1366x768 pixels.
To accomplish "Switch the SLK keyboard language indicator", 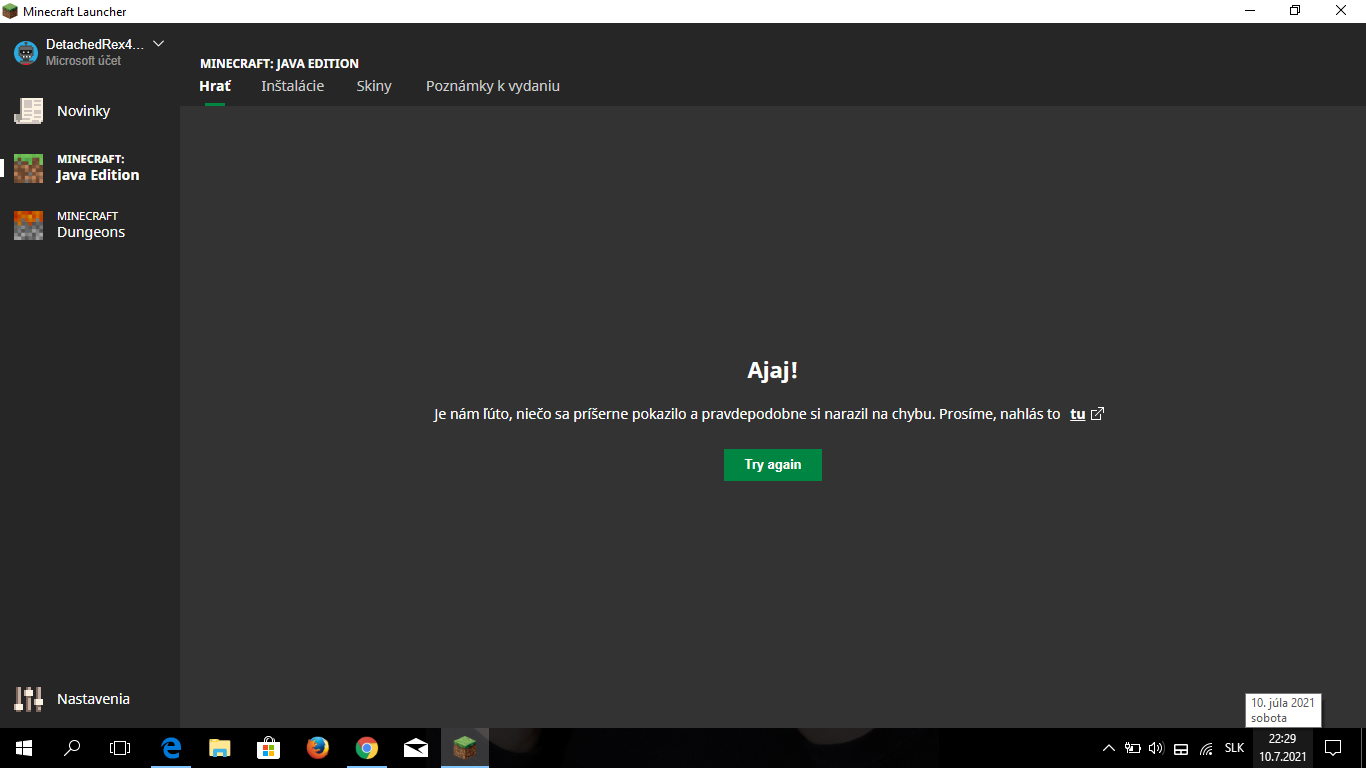I will pyautogui.click(x=1234, y=748).
